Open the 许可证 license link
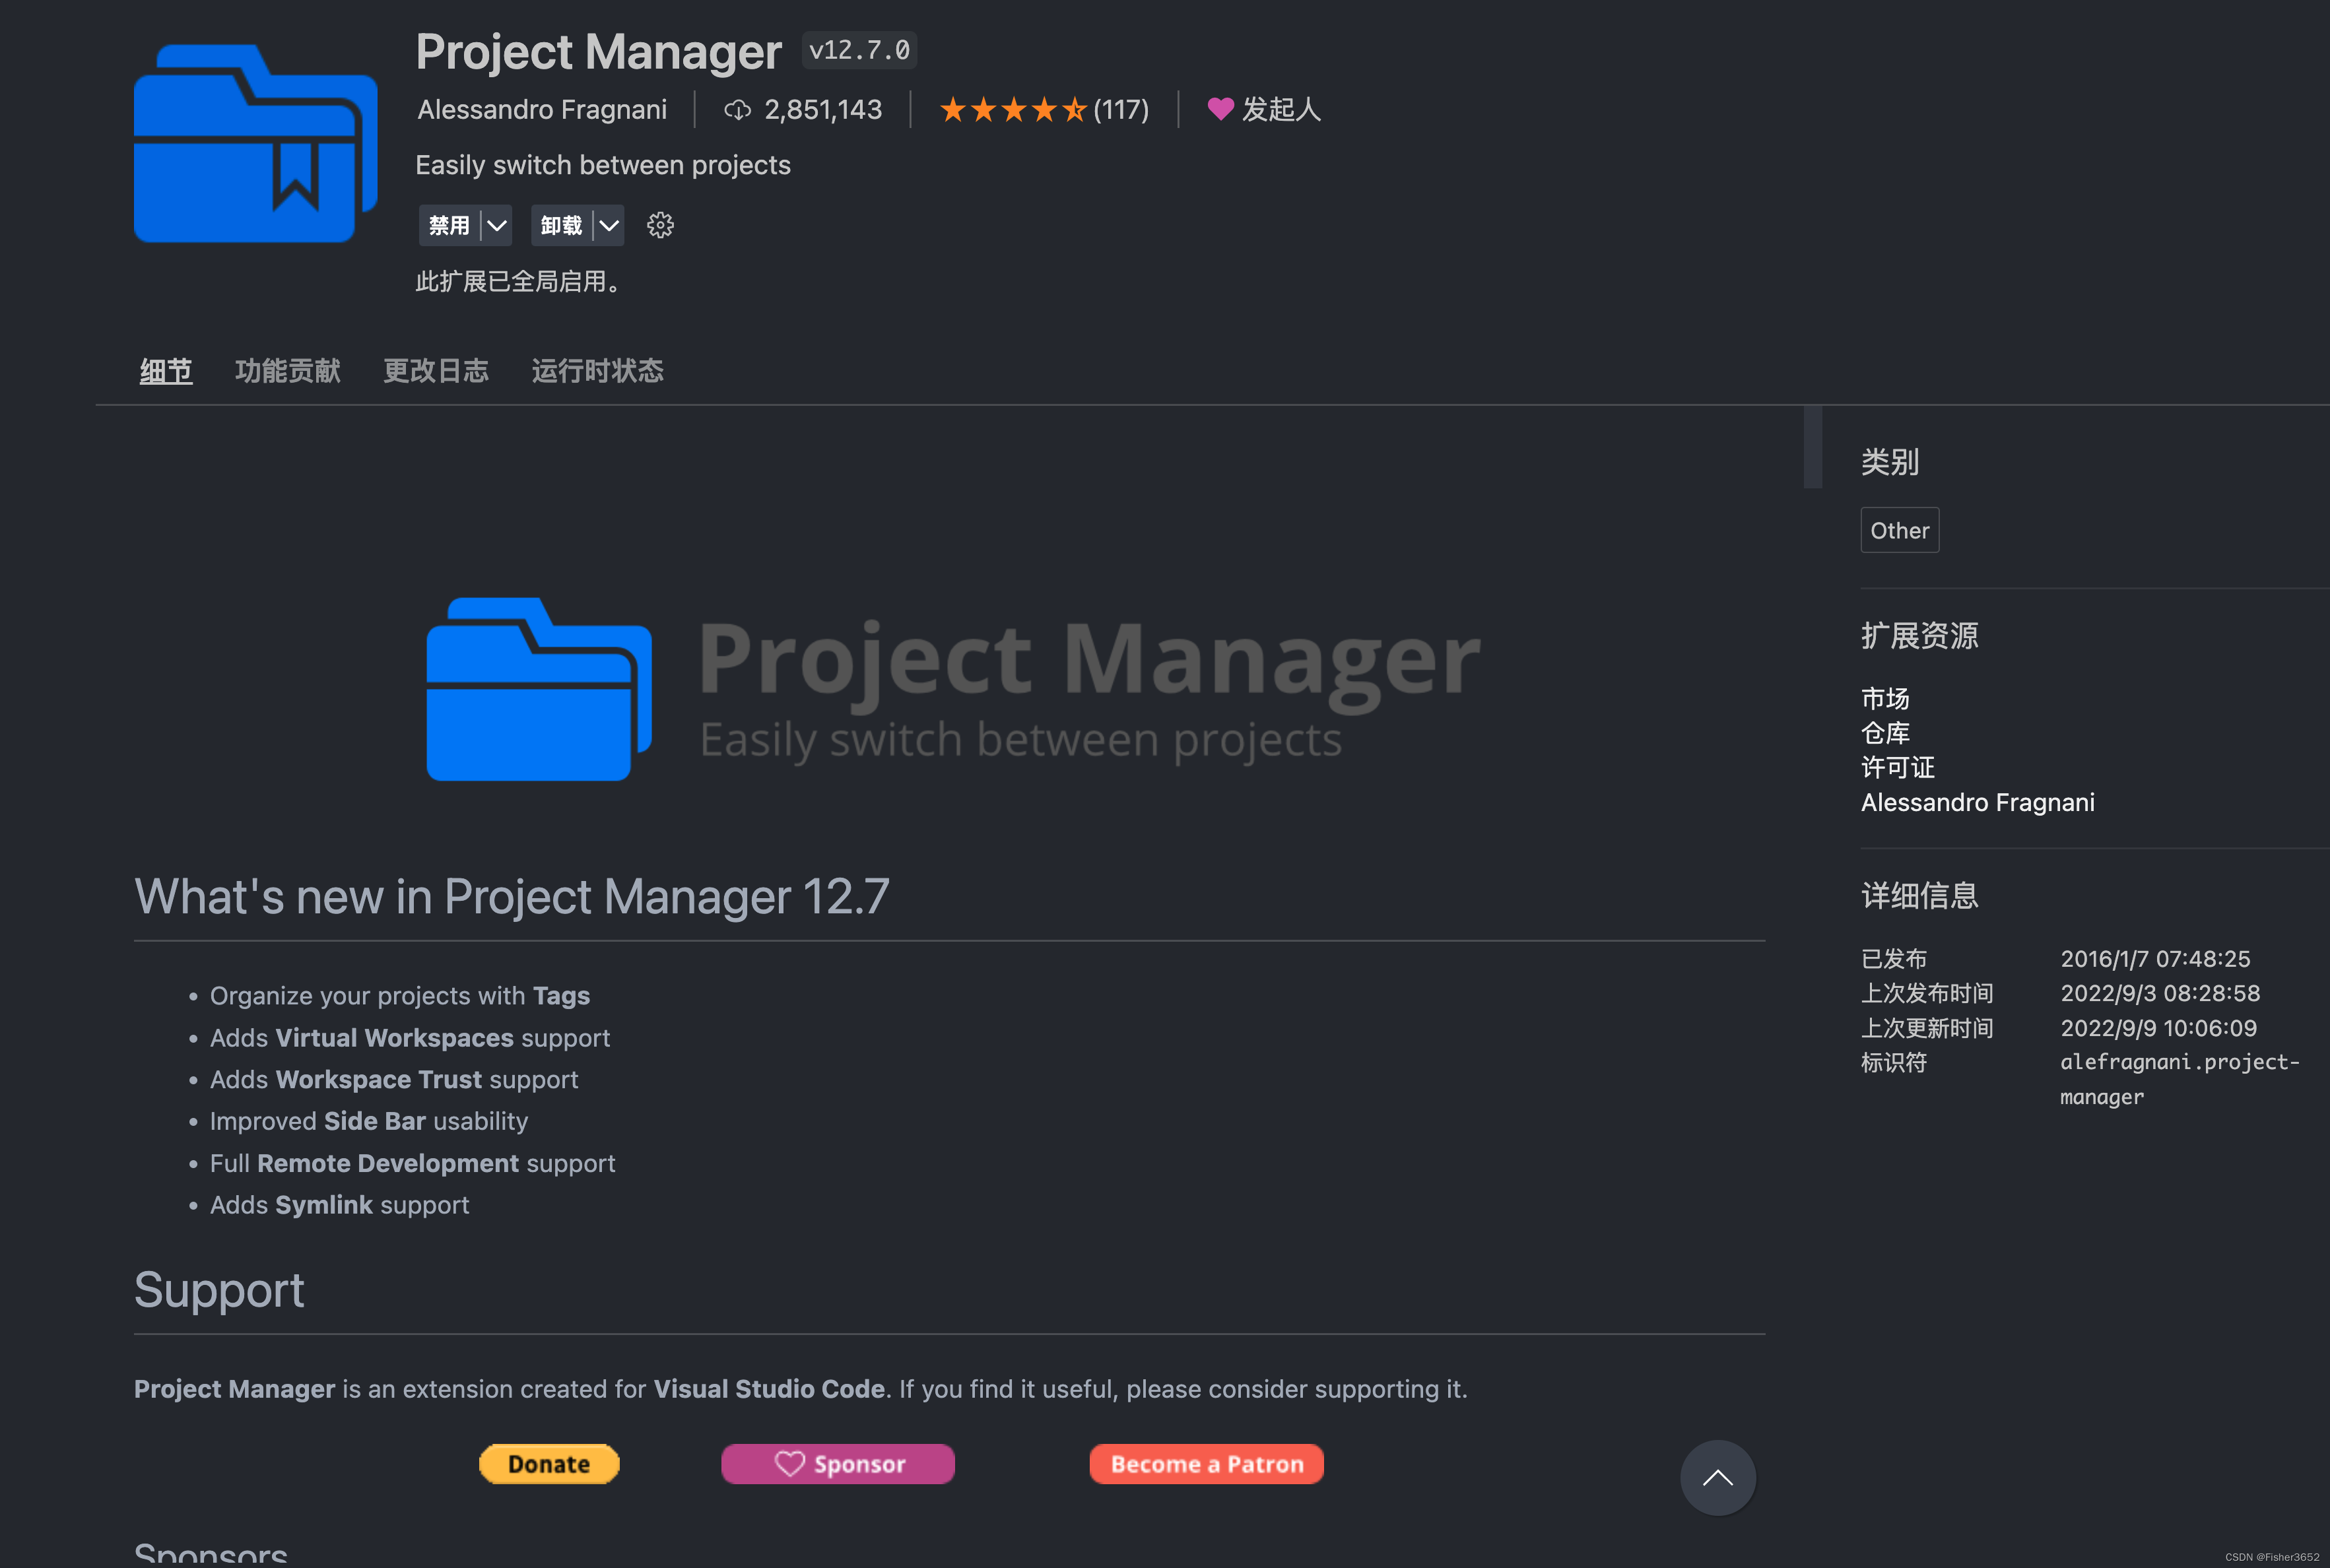2330x1568 pixels. pos(1897,767)
